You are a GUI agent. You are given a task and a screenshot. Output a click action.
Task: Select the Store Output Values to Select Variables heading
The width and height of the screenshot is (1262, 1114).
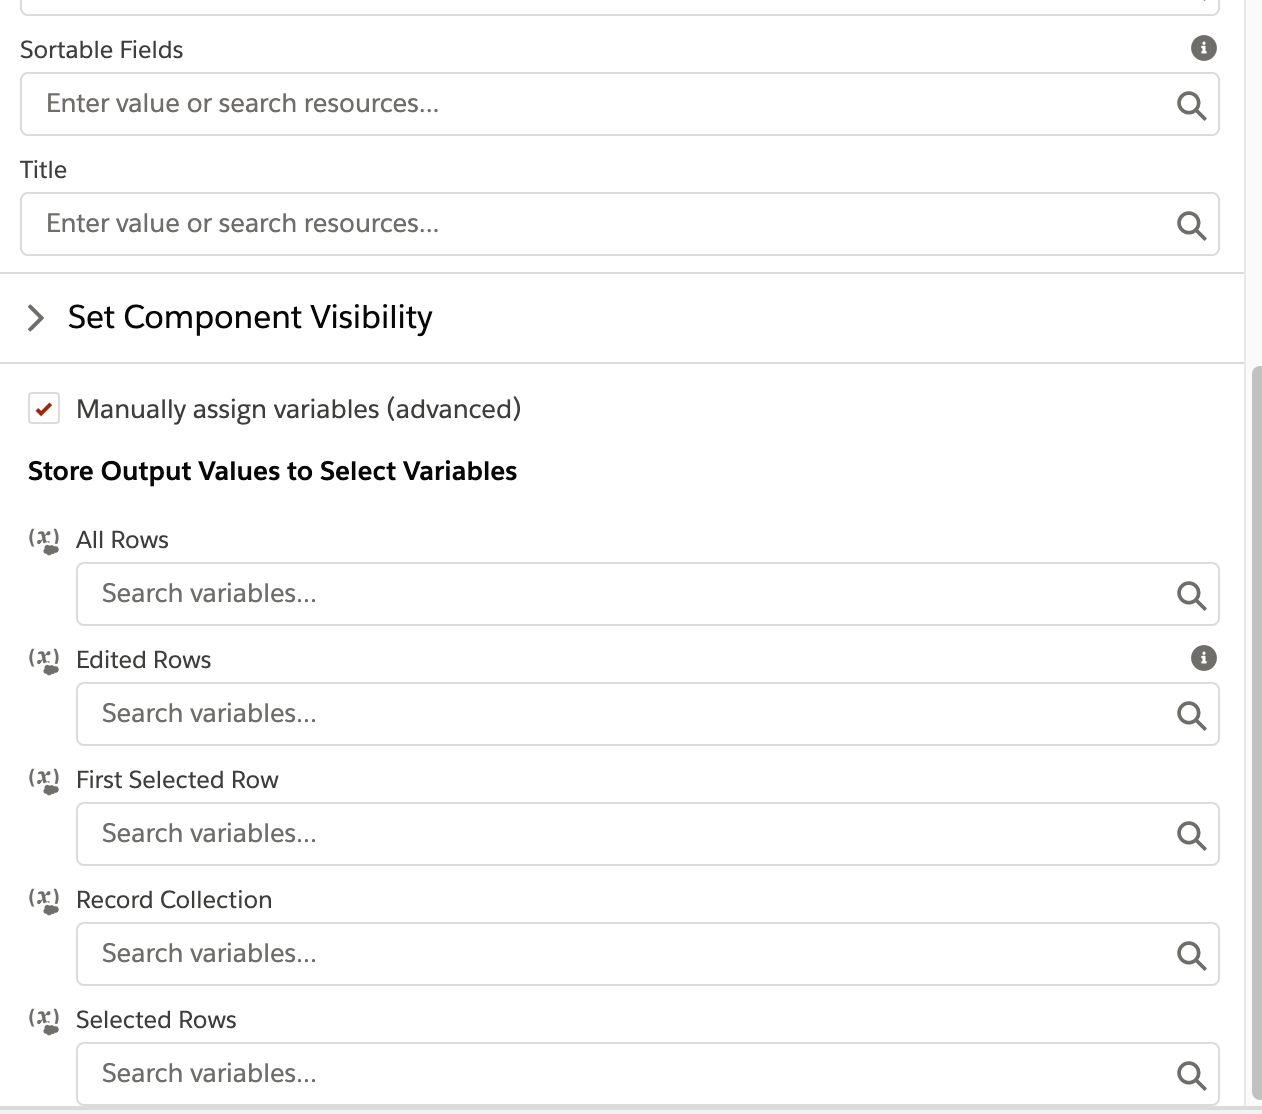[x=272, y=471]
